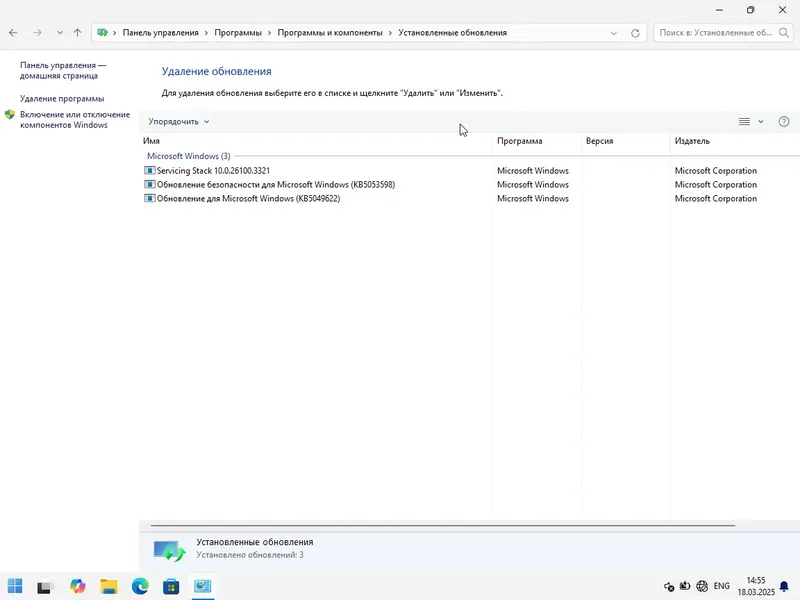Screen dimensions: 800x600
Task: Click the Control Panel icon in breadcrumb bar
Action: [x=100, y=32]
